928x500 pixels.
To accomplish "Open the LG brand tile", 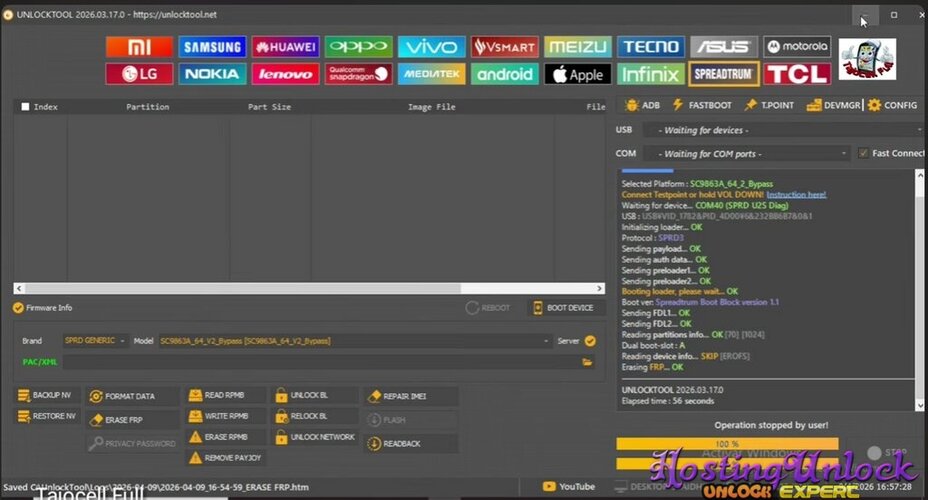I will tap(139, 74).
